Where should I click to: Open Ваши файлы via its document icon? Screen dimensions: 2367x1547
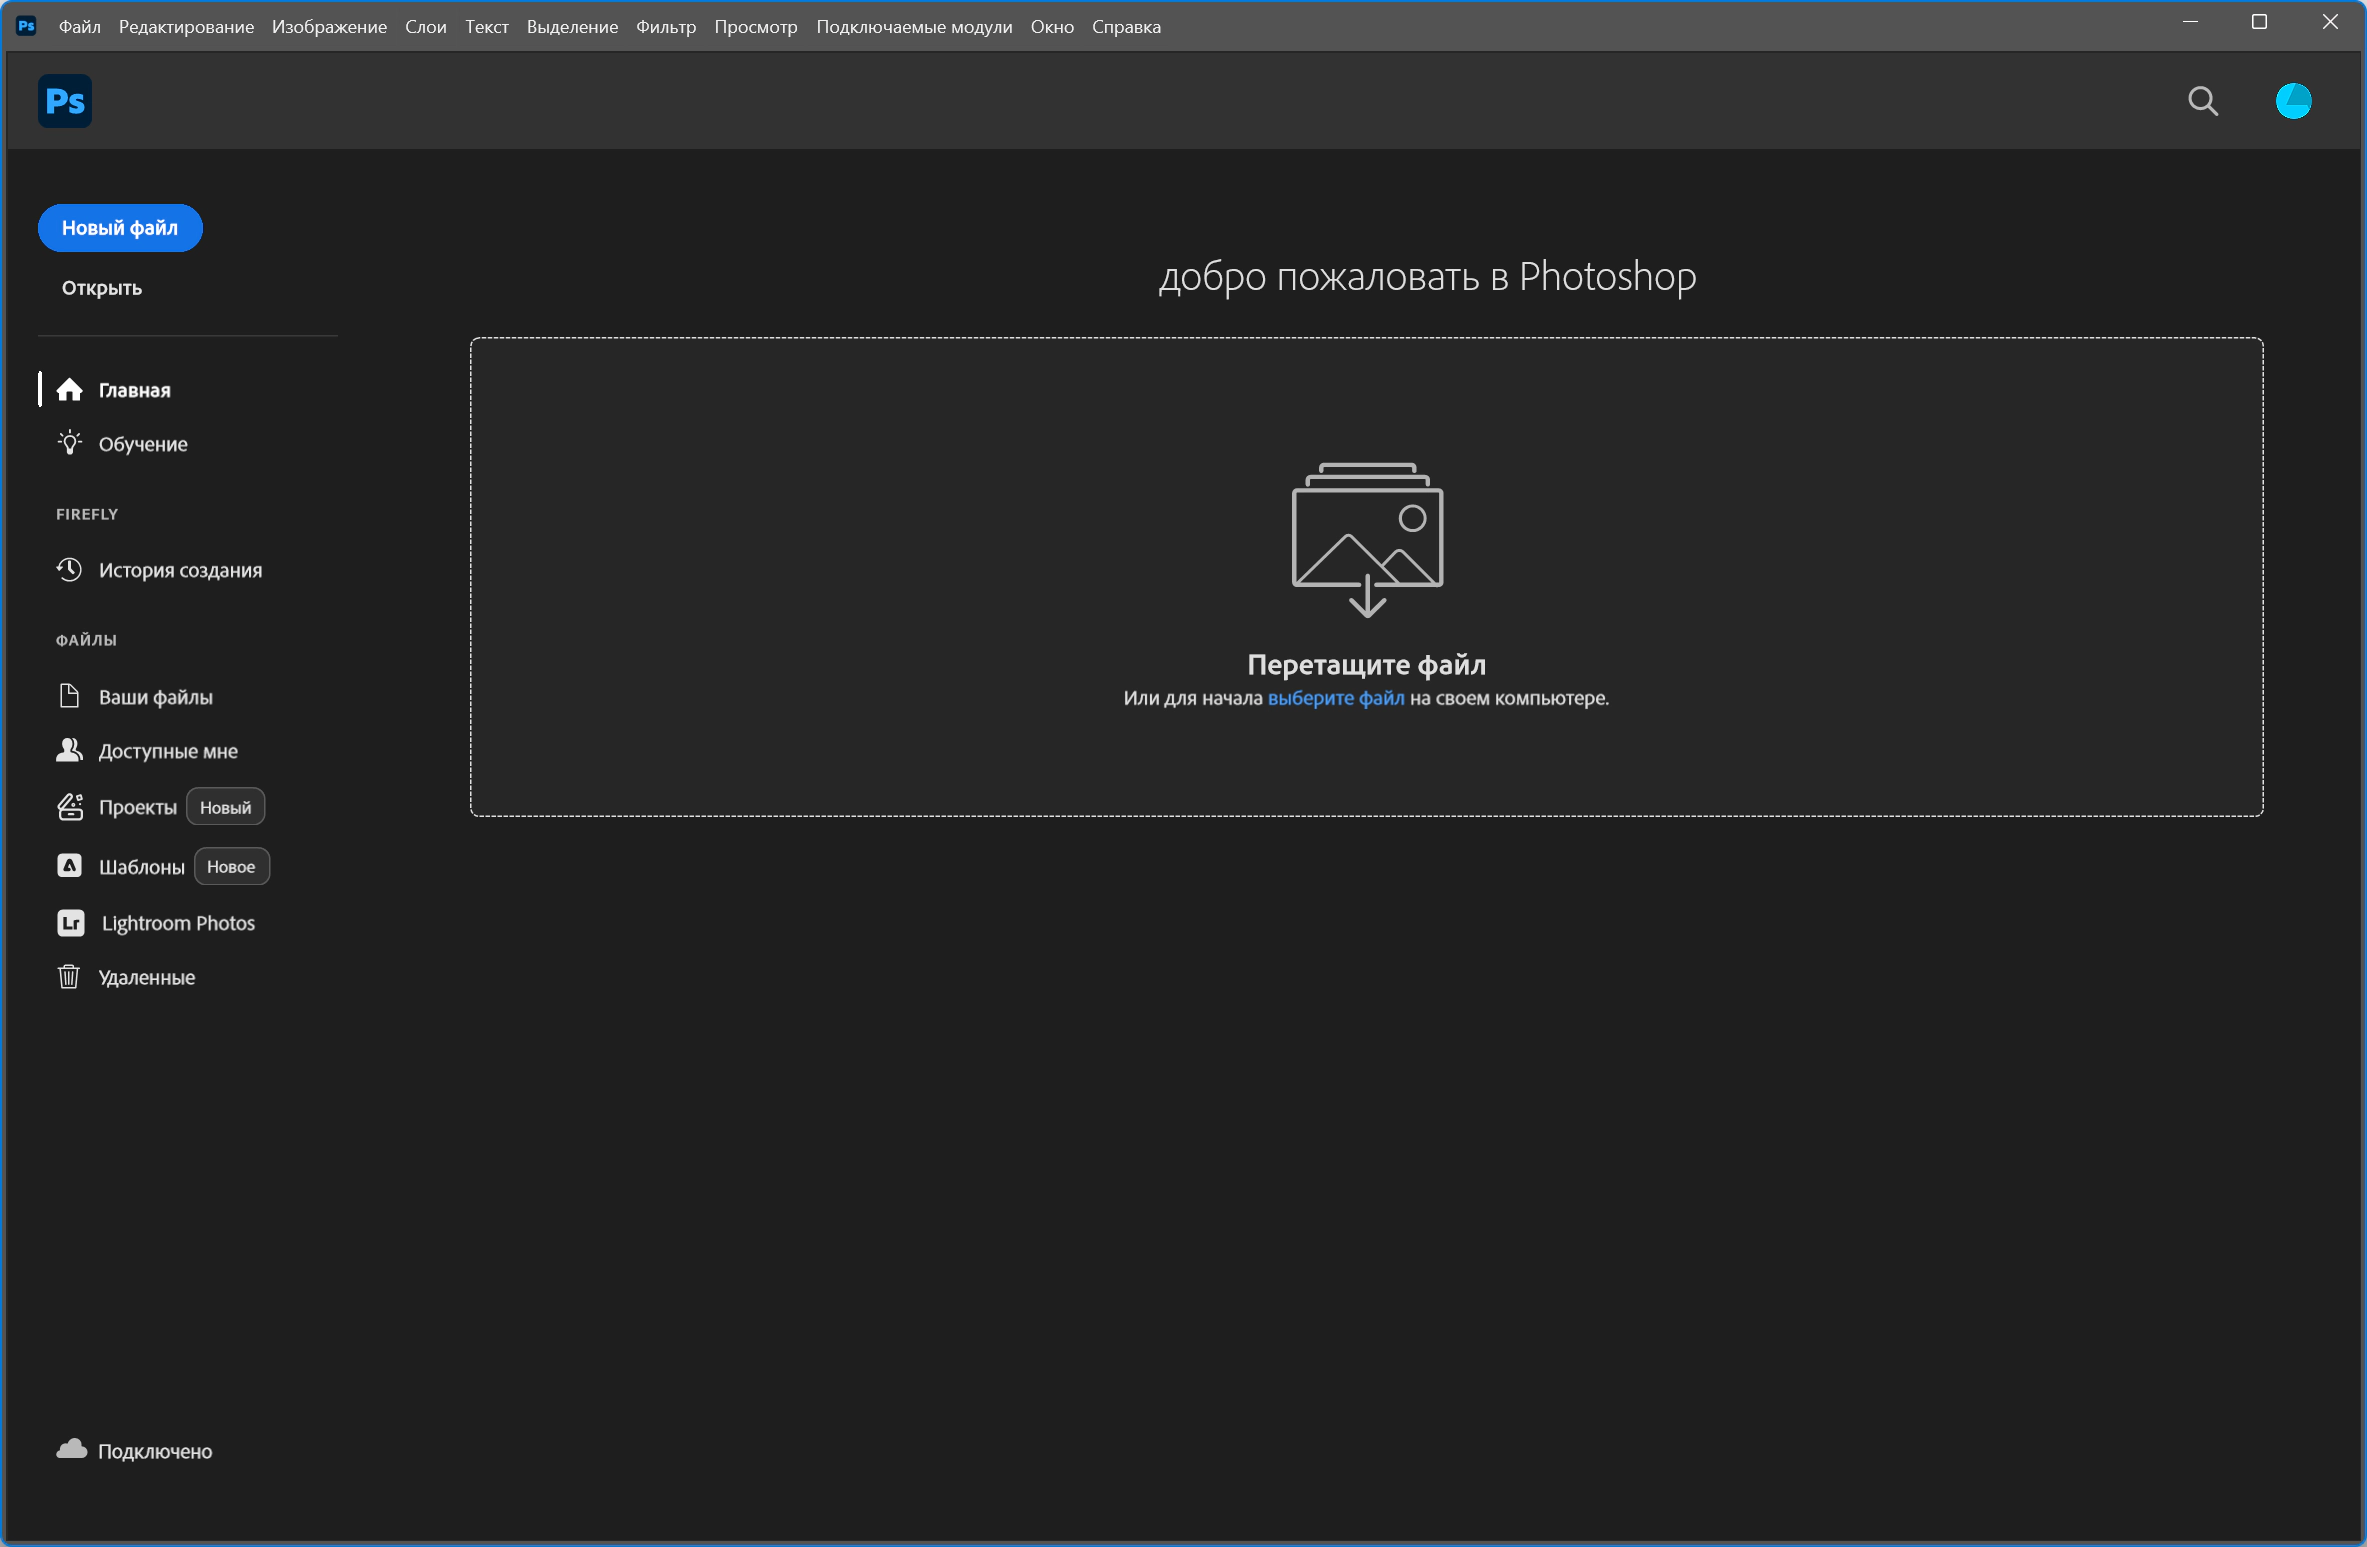coord(69,696)
